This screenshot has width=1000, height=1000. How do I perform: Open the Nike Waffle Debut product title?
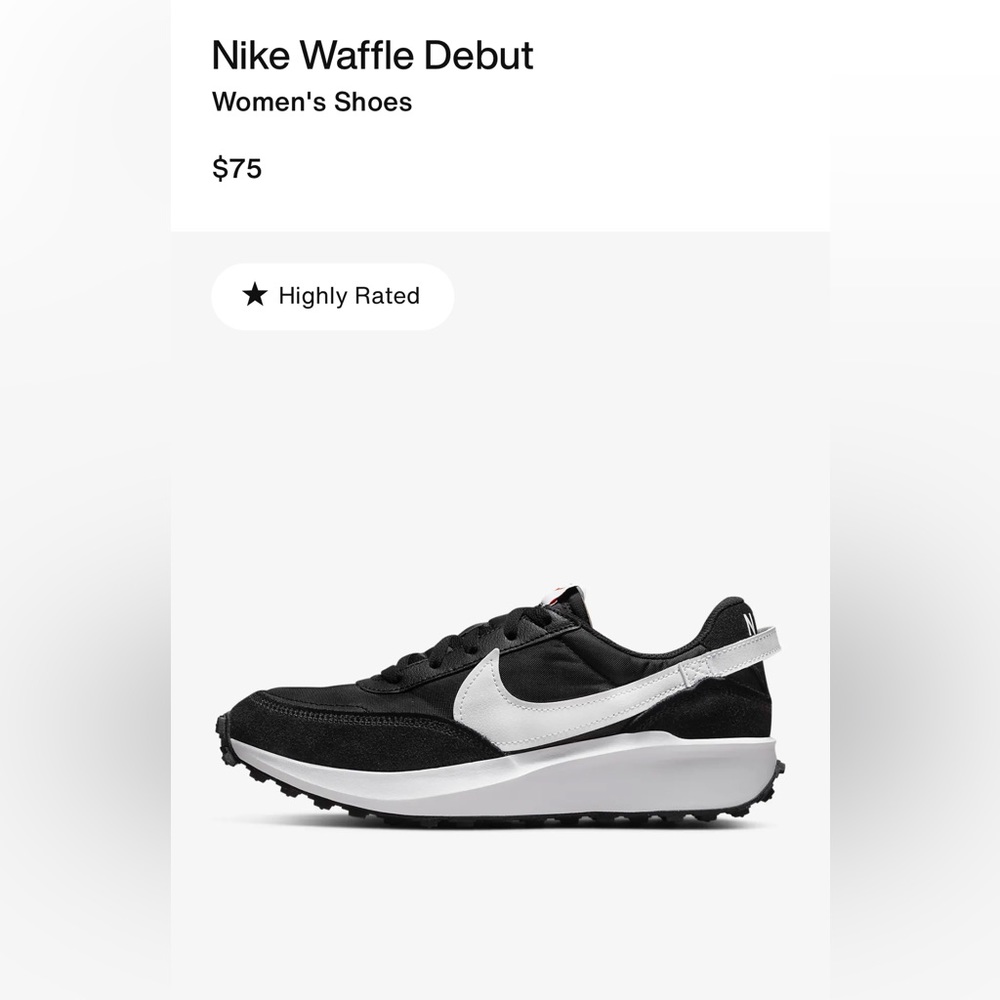pos(372,58)
